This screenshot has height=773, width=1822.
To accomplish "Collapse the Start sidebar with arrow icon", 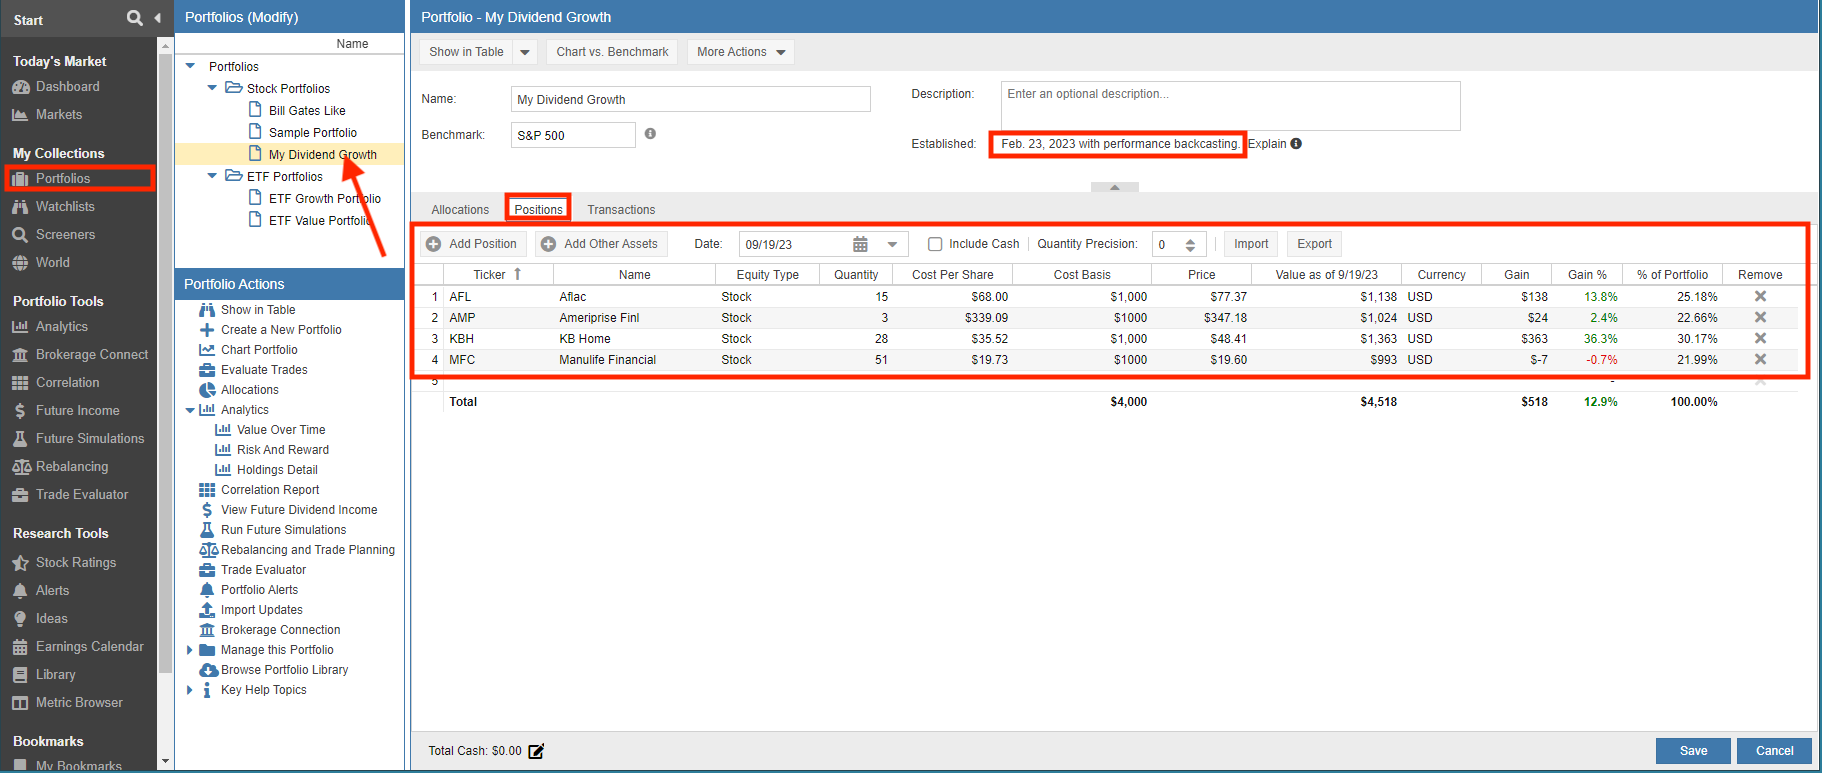I will pyautogui.click(x=158, y=18).
